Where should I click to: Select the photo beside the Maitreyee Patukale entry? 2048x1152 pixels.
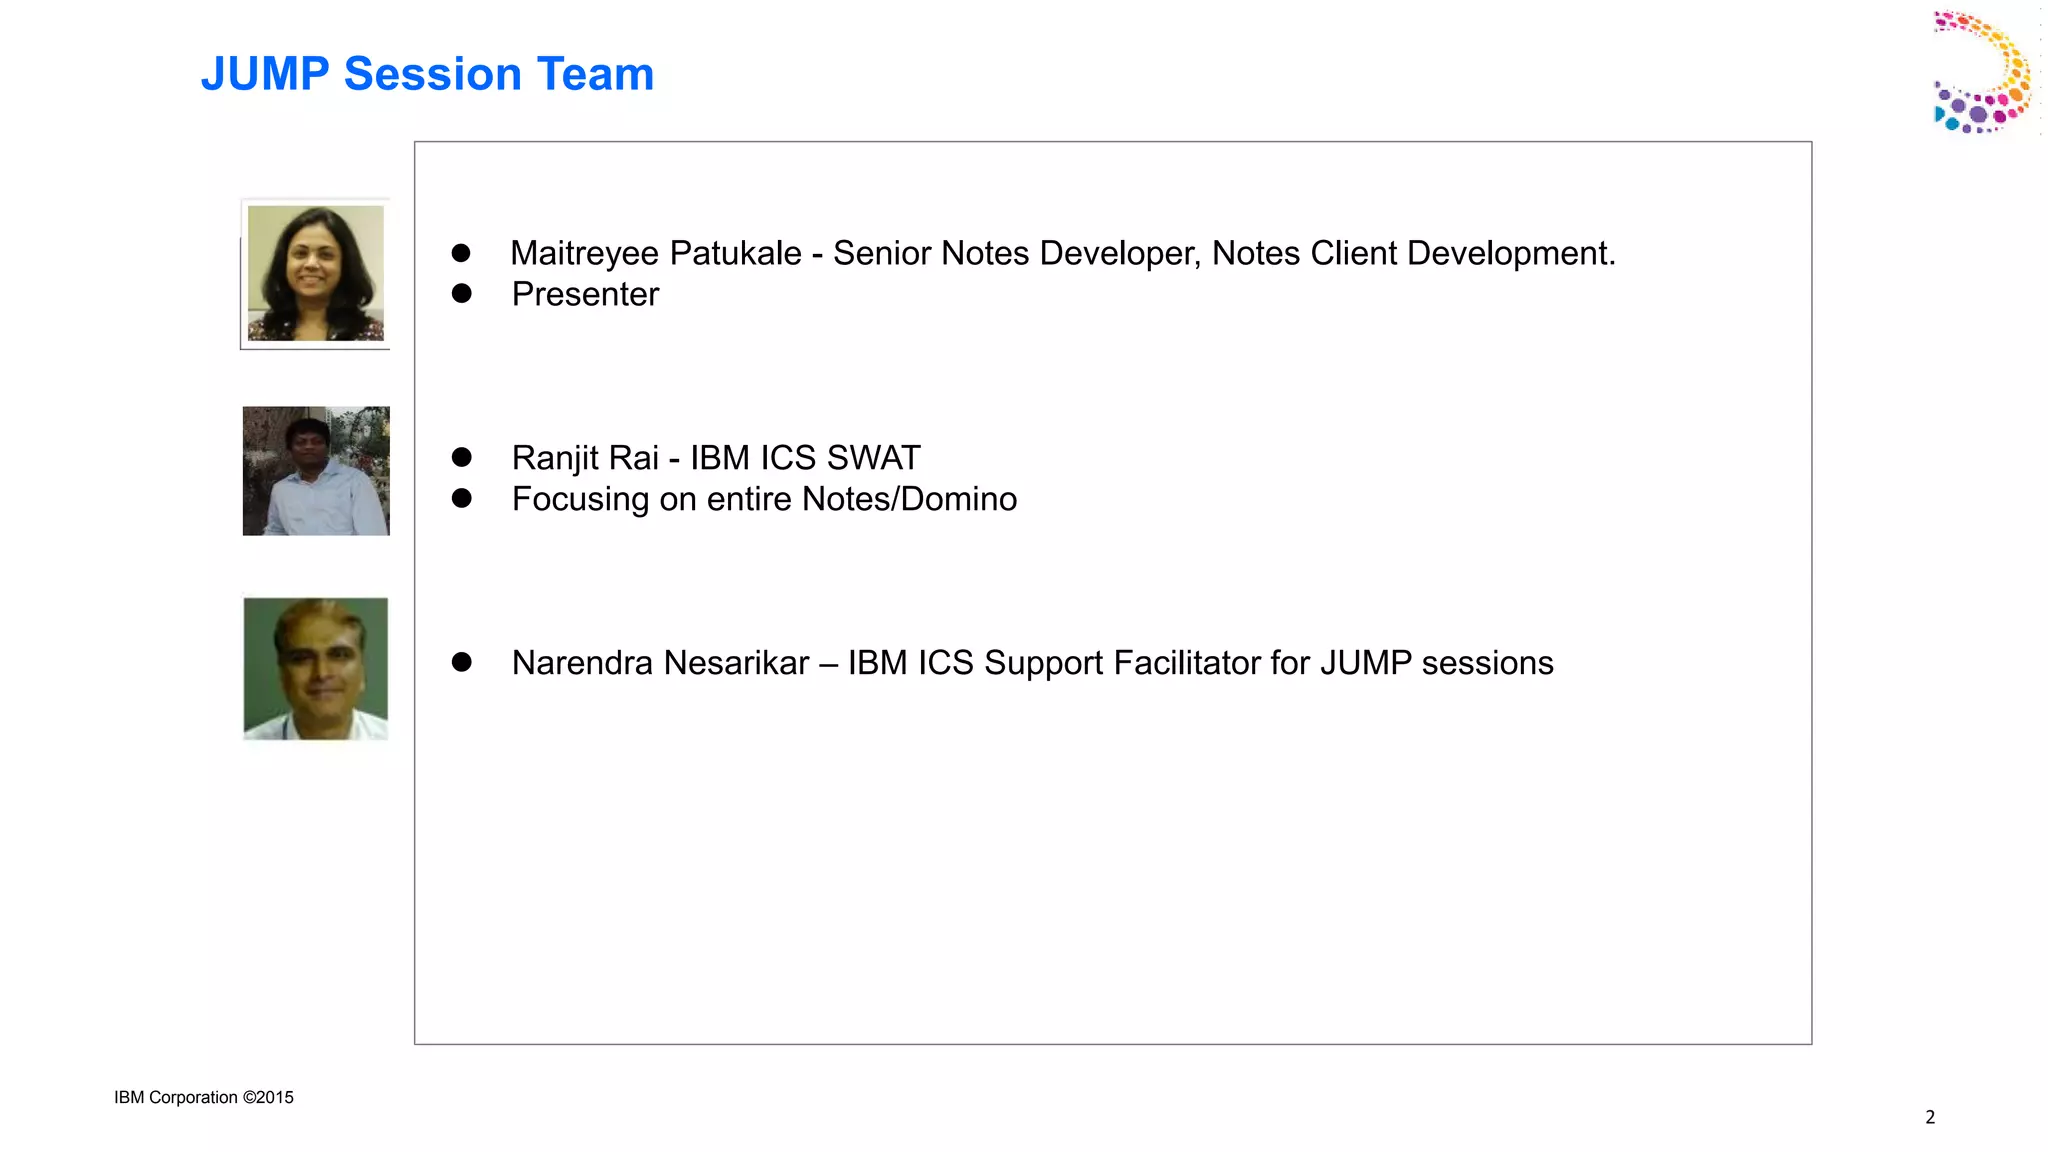(x=315, y=273)
